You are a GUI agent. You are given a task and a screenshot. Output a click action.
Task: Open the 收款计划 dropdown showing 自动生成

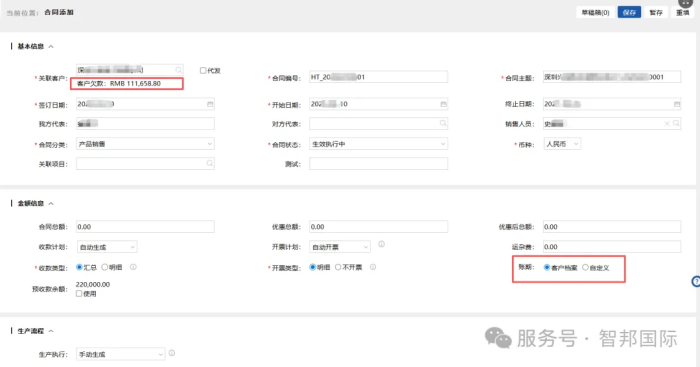(107, 247)
